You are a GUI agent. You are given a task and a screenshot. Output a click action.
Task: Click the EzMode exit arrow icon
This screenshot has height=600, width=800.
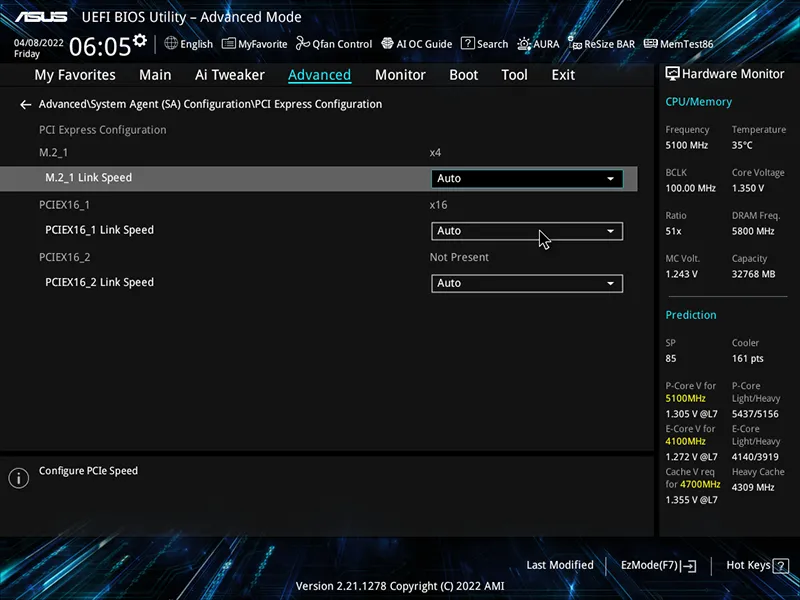tap(688, 566)
